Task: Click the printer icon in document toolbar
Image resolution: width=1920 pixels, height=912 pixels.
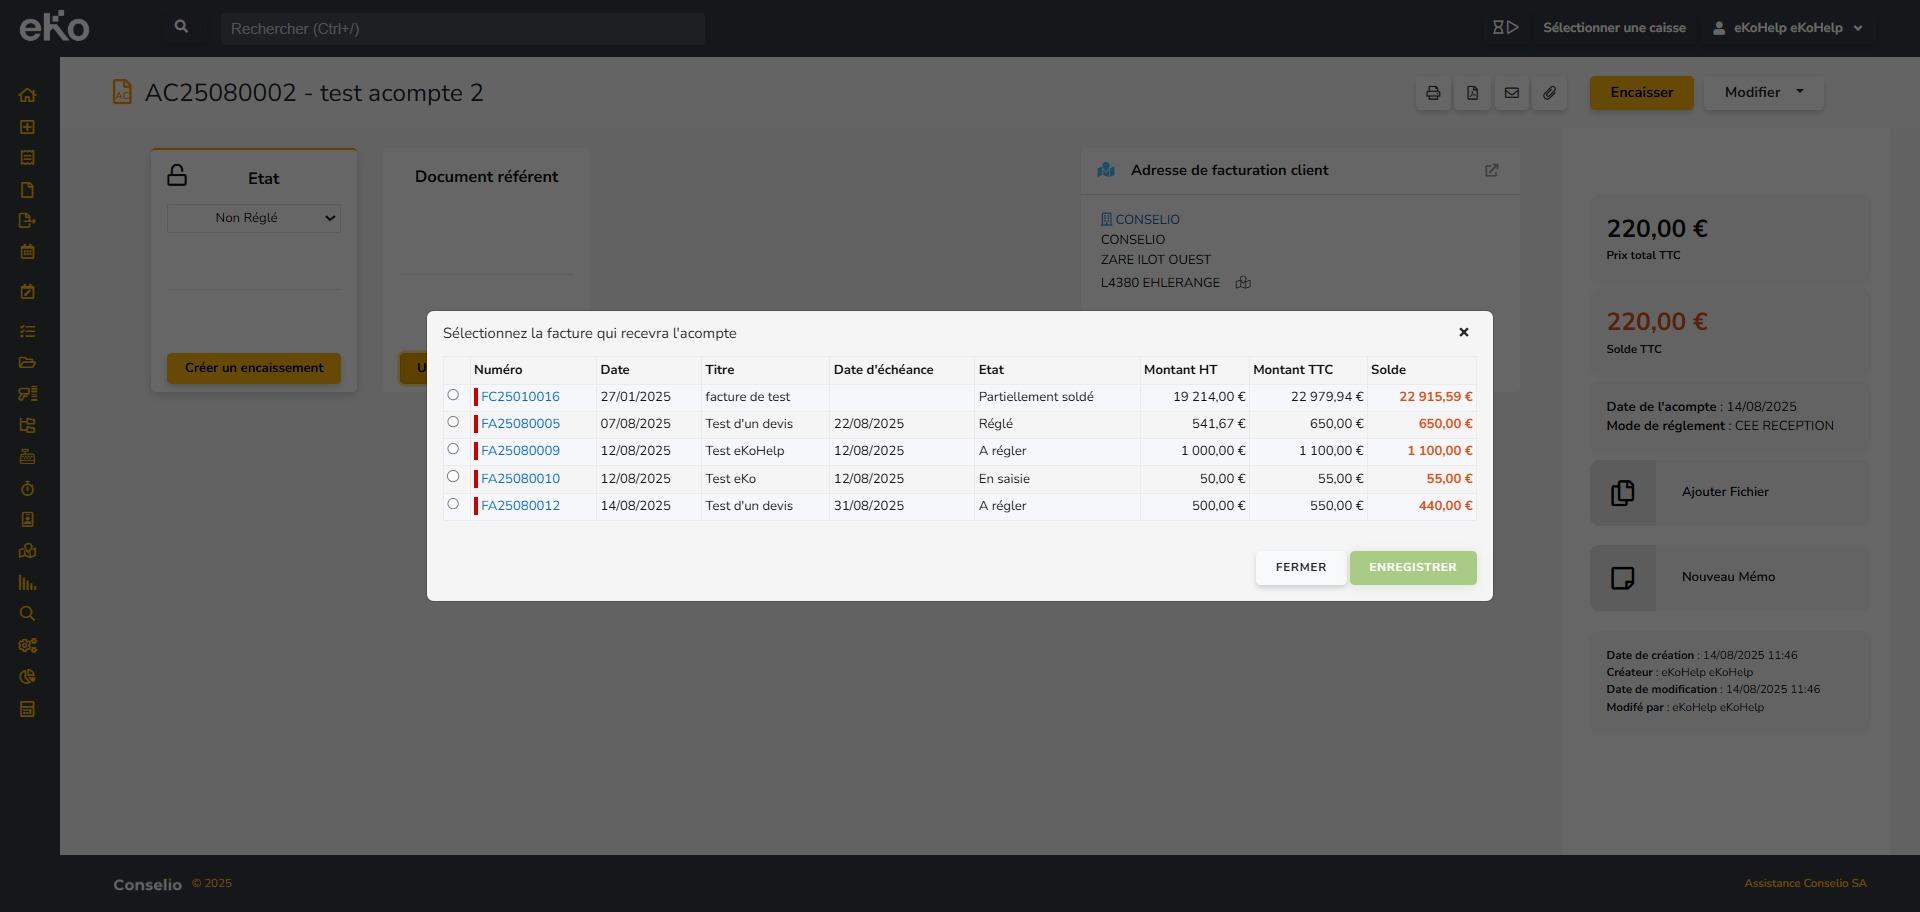Action: (1433, 93)
